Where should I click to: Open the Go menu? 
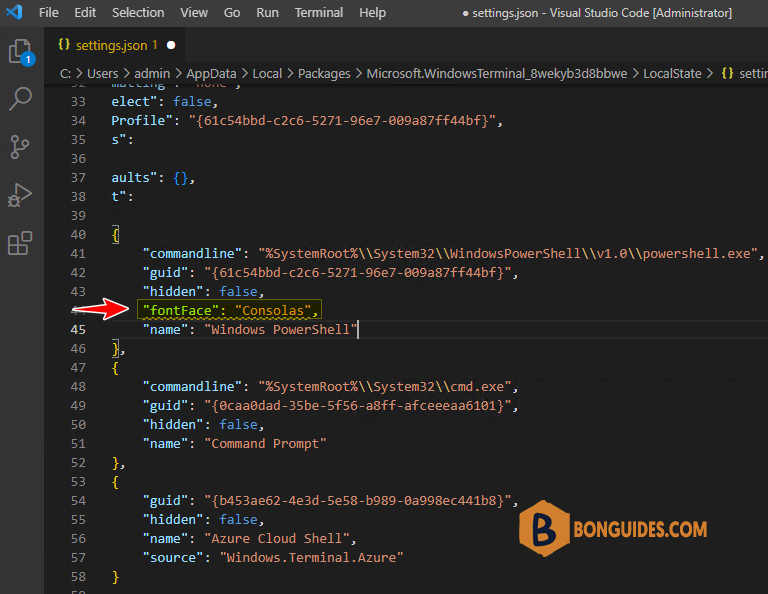(x=232, y=13)
